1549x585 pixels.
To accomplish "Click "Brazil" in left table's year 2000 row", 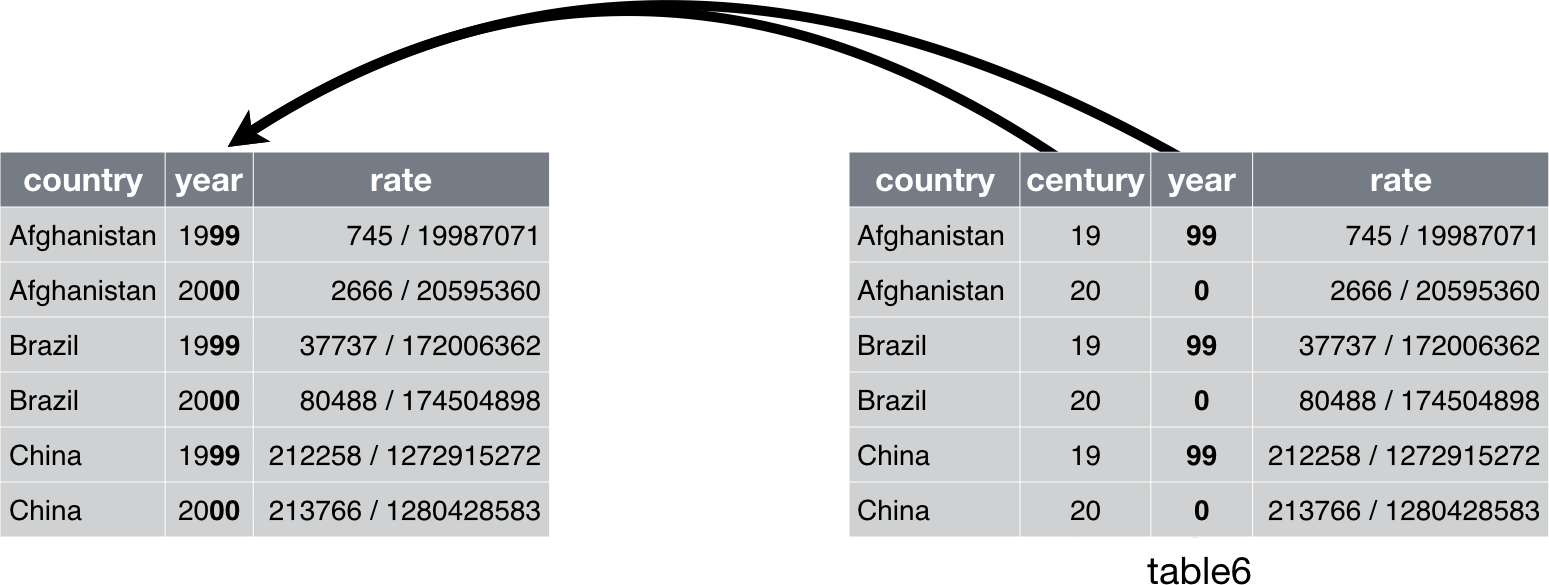I will (x=44, y=401).
